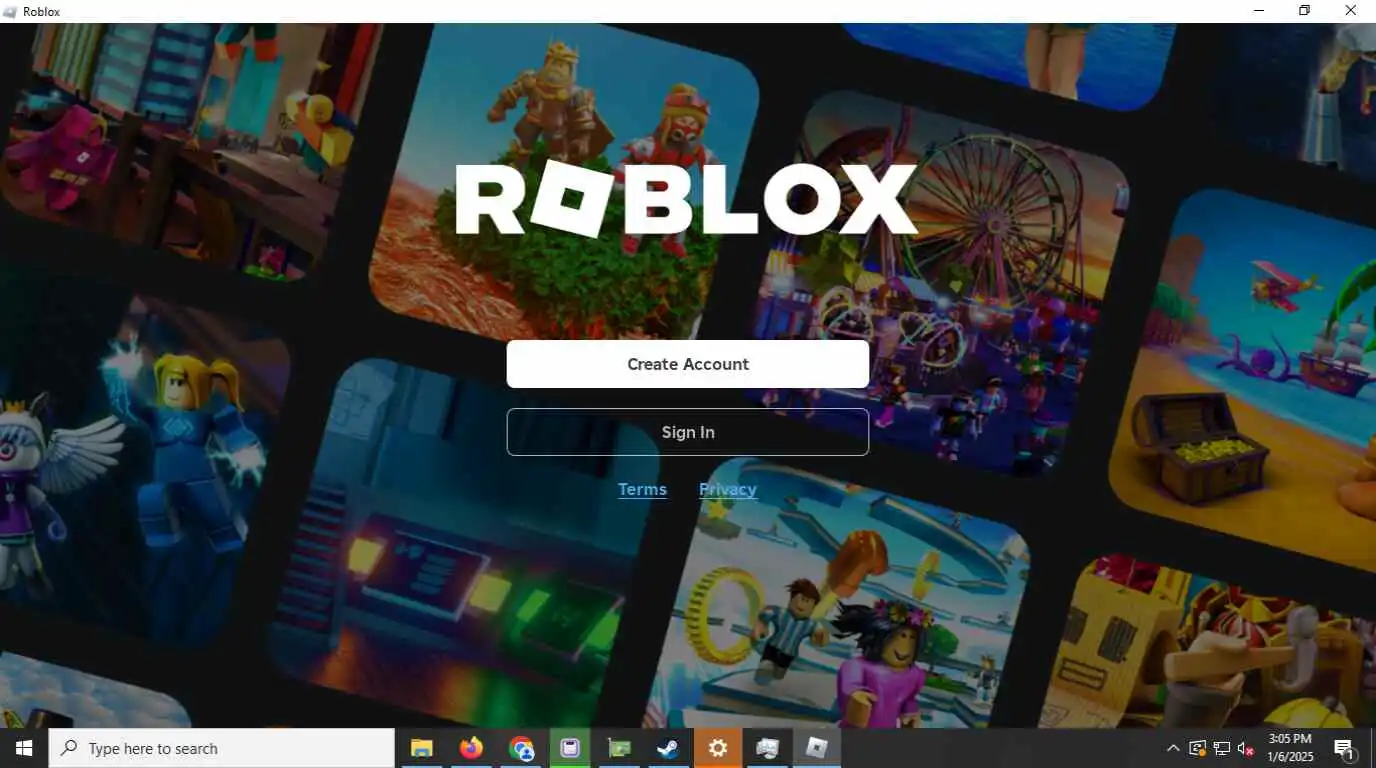The image size is (1376, 768).
Task: Open the Privacy link
Action: pos(727,489)
